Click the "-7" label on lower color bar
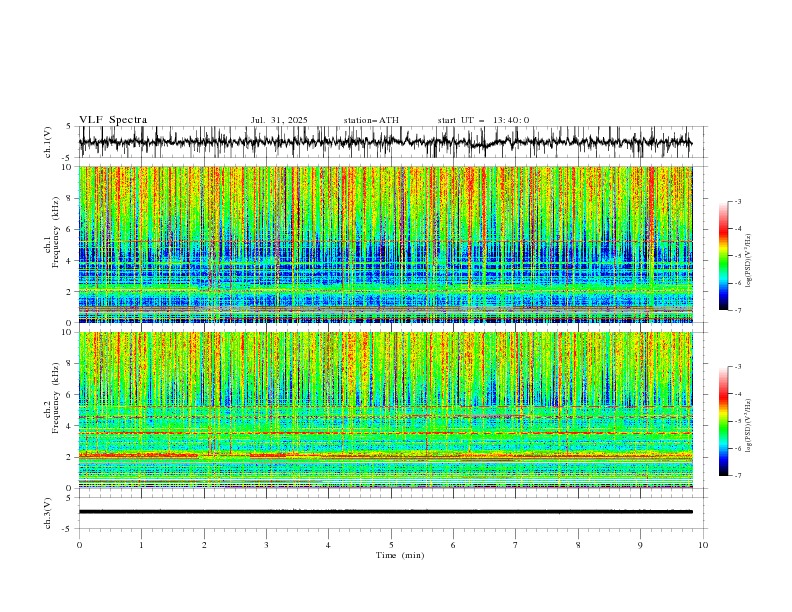 [738, 475]
